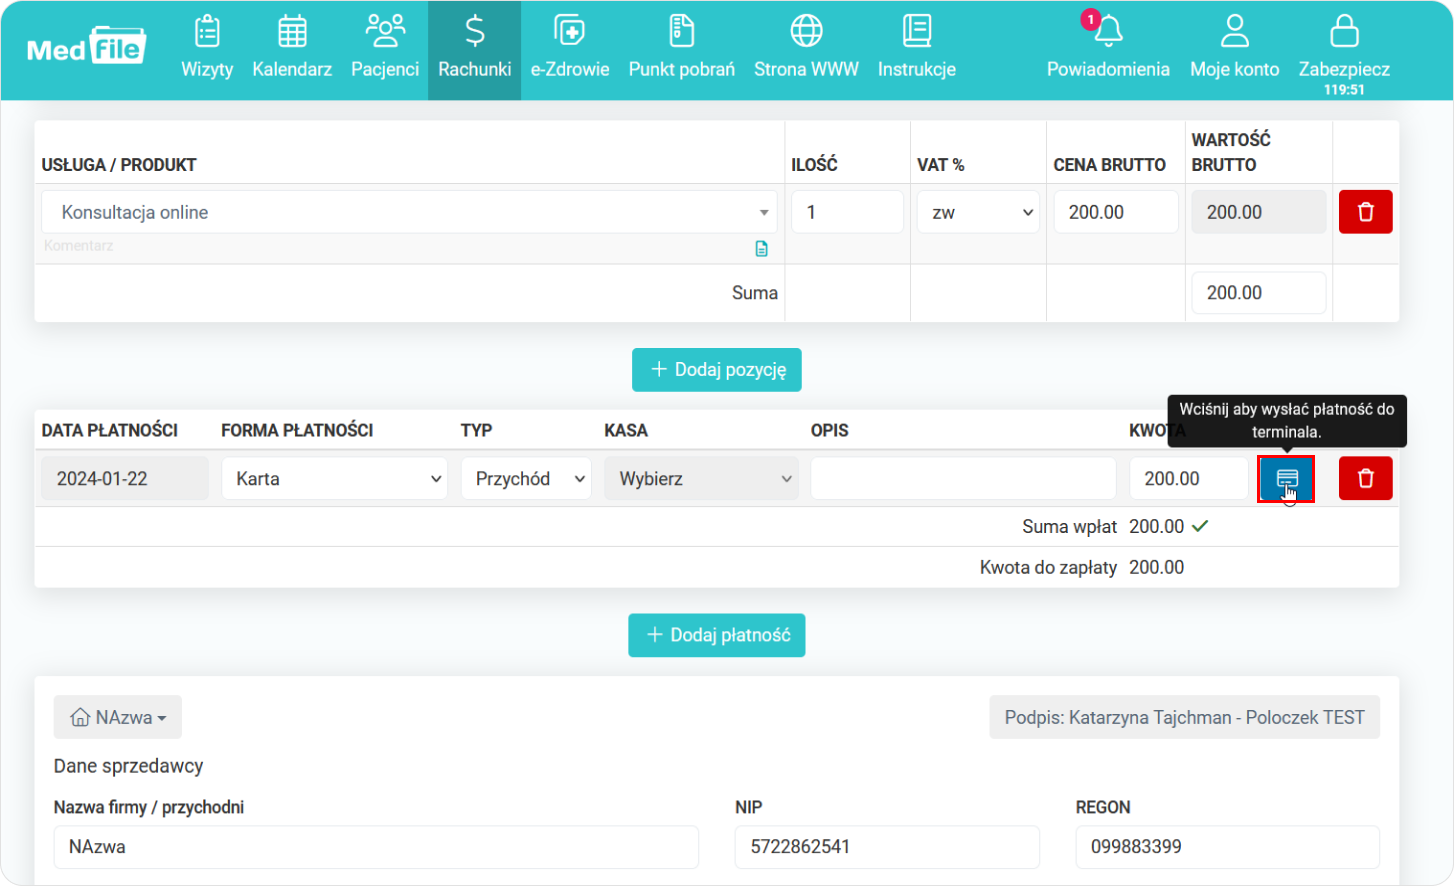Click Podpis: Katarzyna Tajchman - Poloczek TEST button
This screenshot has width=1454, height=886.
pos(1184,717)
